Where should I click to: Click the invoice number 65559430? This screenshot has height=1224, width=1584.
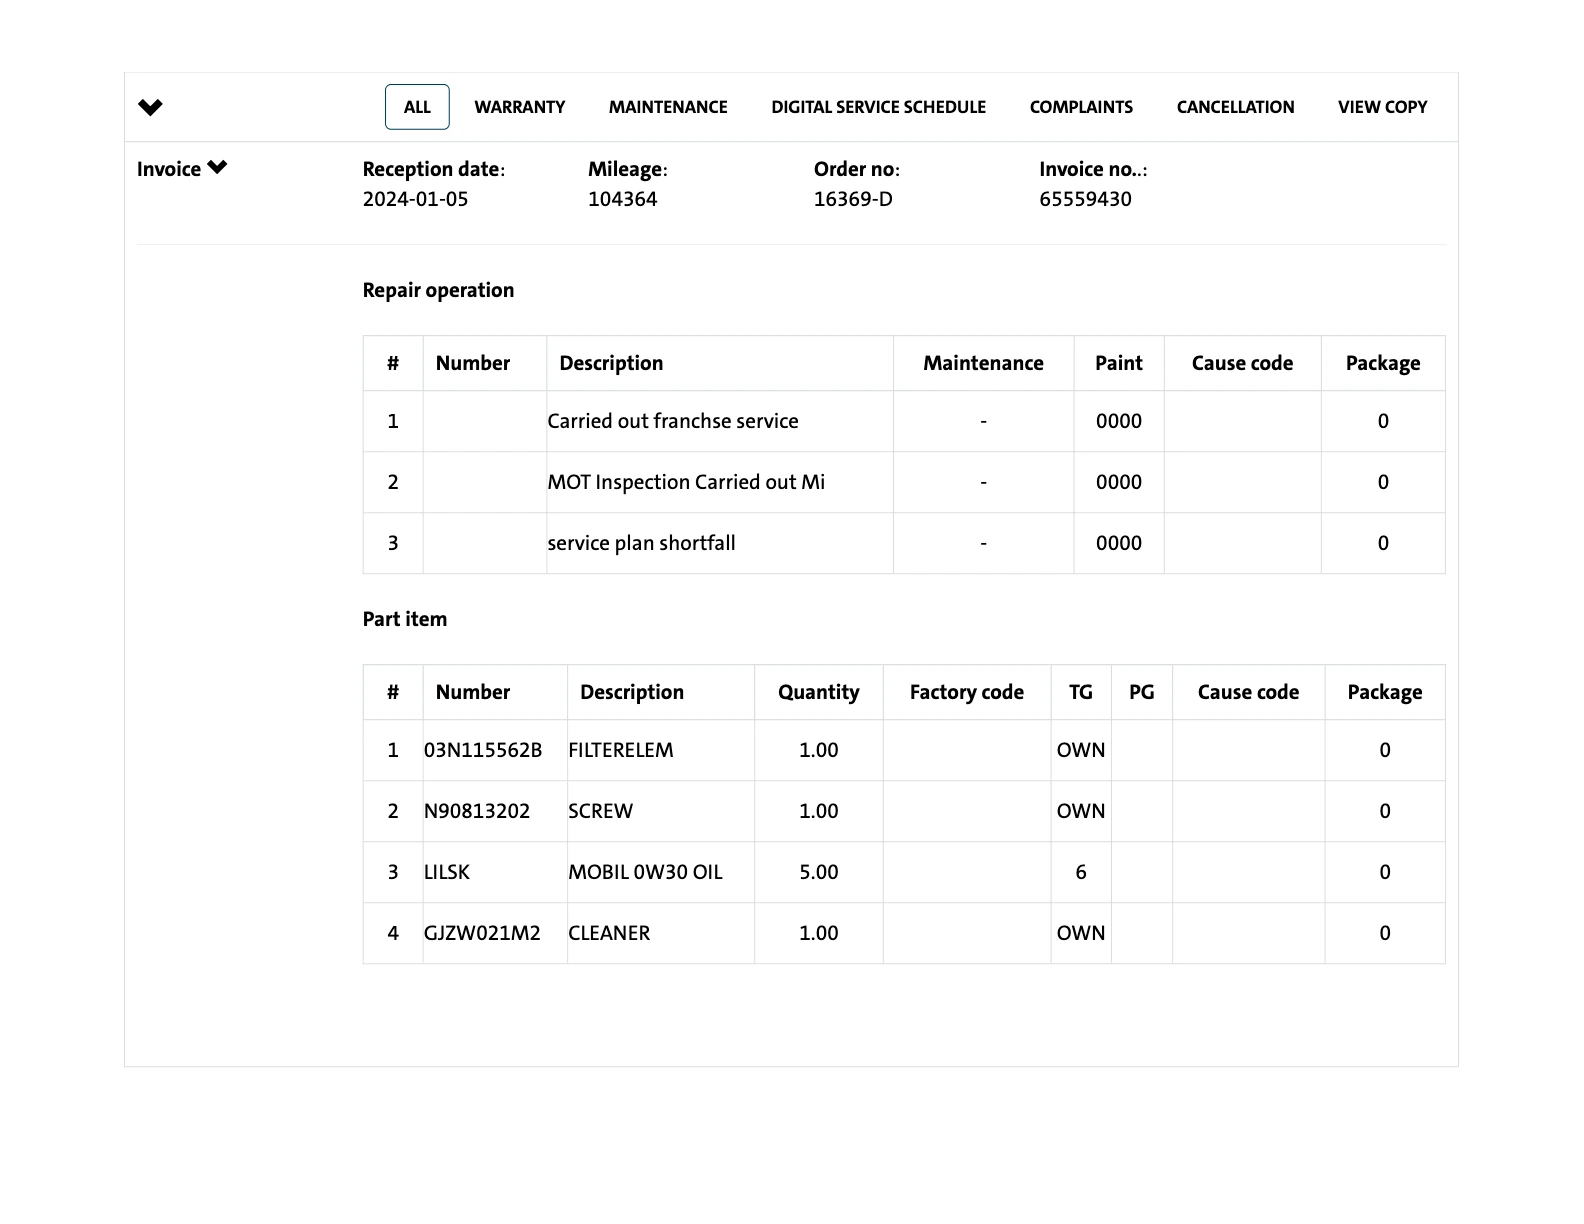pos(1085,199)
